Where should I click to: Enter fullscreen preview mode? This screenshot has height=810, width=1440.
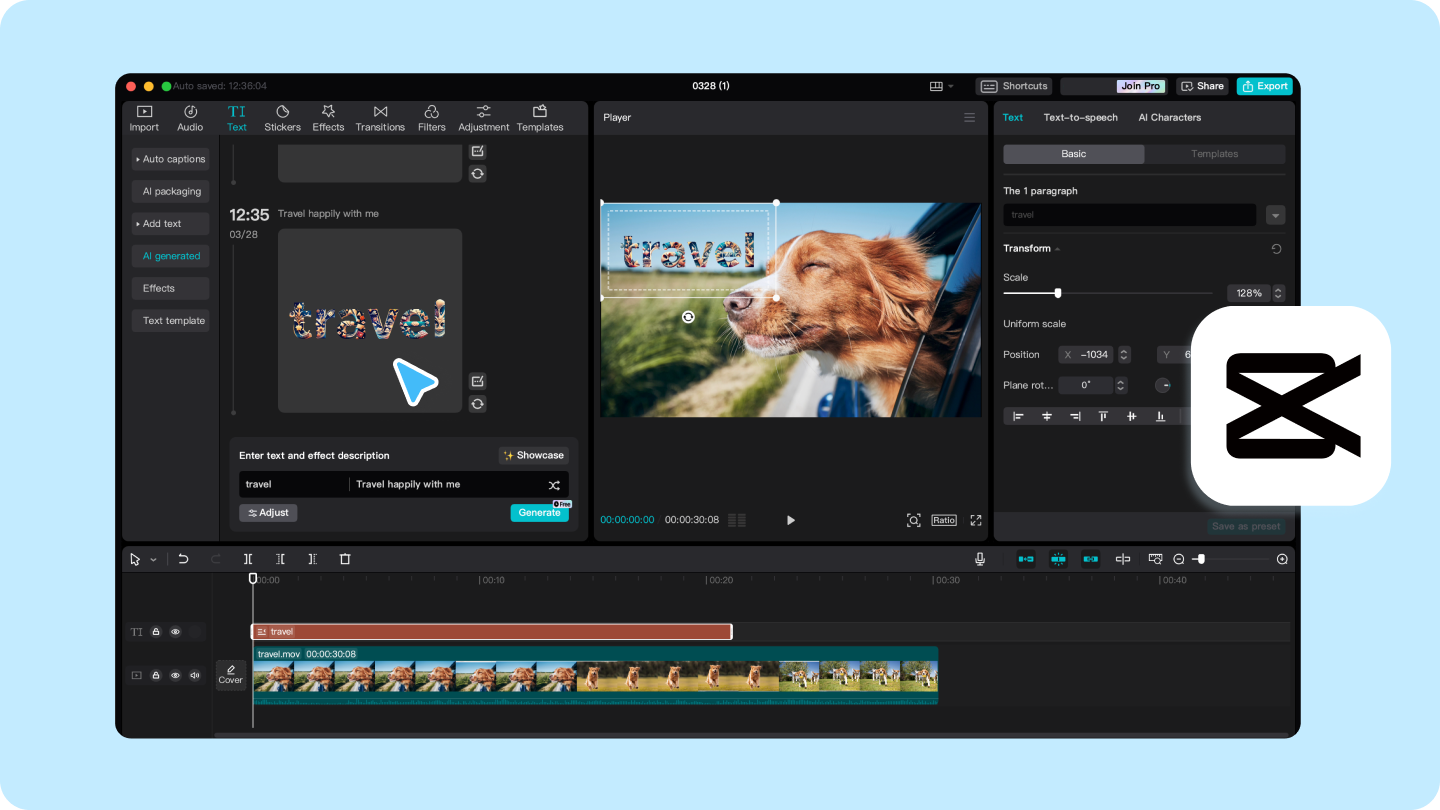976,520
